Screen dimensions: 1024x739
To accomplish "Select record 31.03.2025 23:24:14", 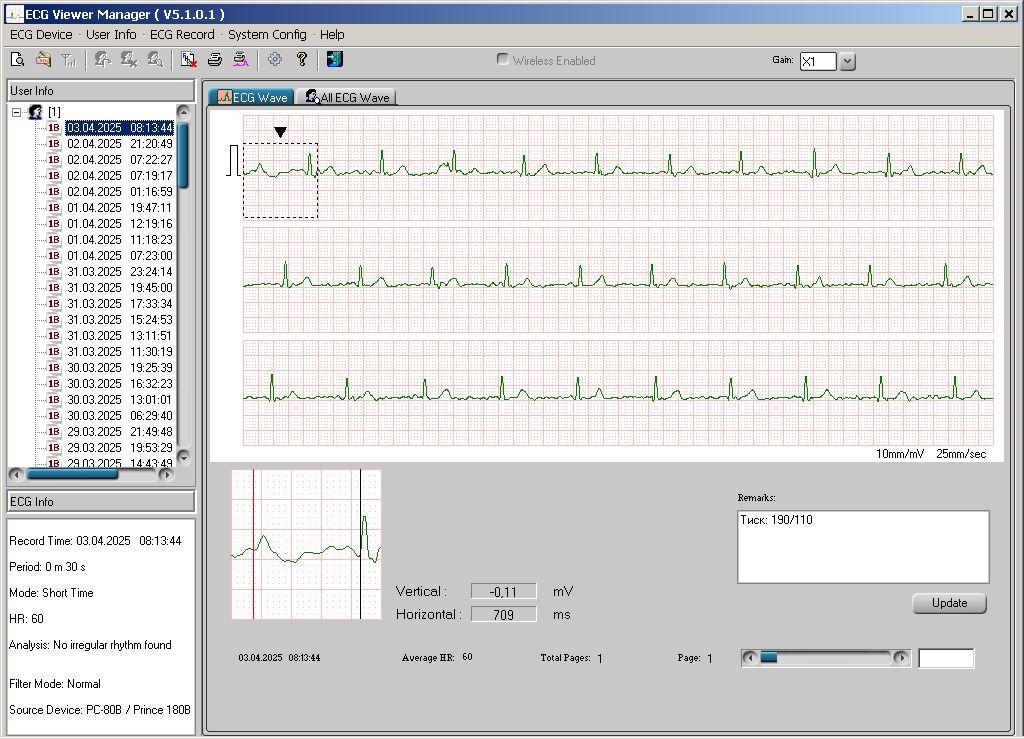I will pyautogui.click(x=120, y=272).
